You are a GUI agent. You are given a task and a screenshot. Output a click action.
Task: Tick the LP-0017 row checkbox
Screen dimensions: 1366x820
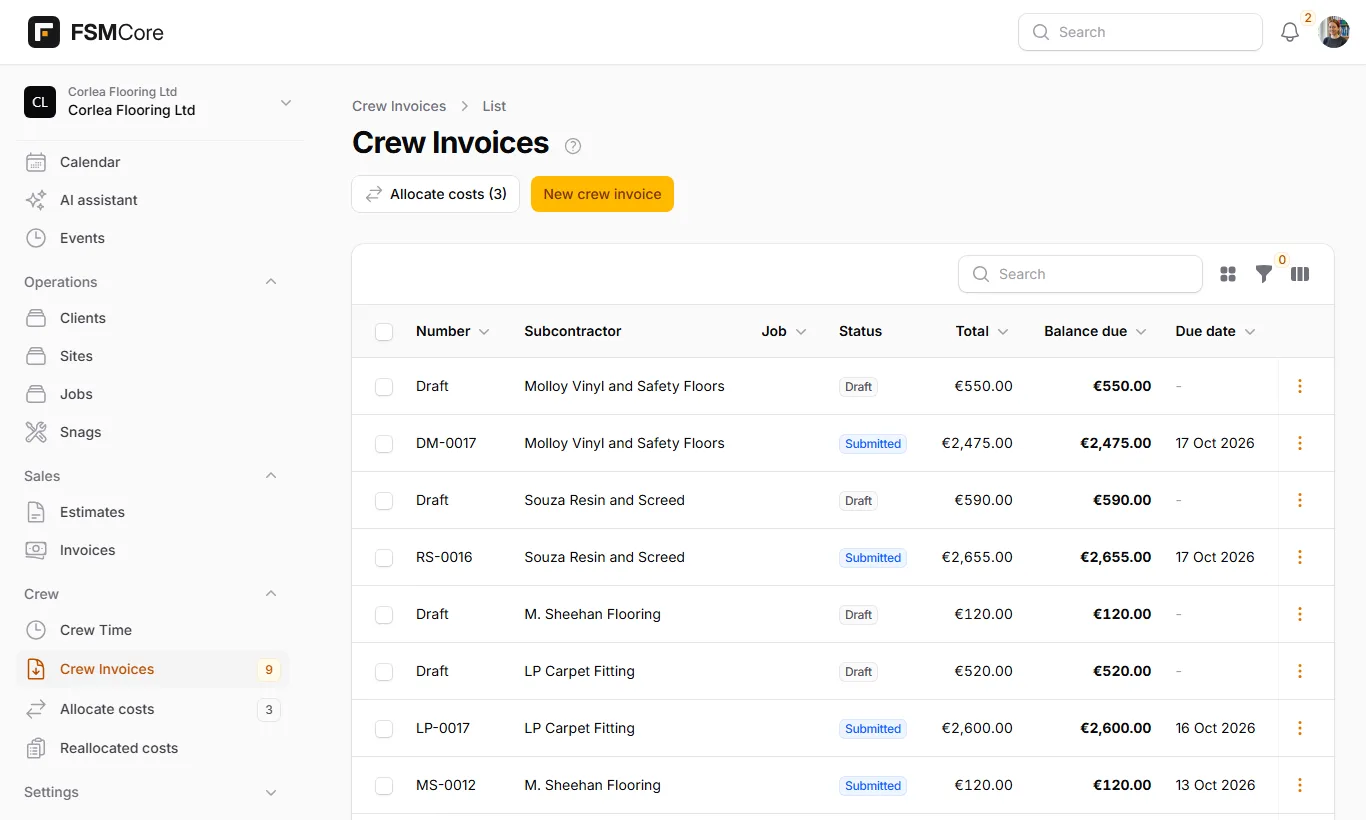tap(384, 729)
